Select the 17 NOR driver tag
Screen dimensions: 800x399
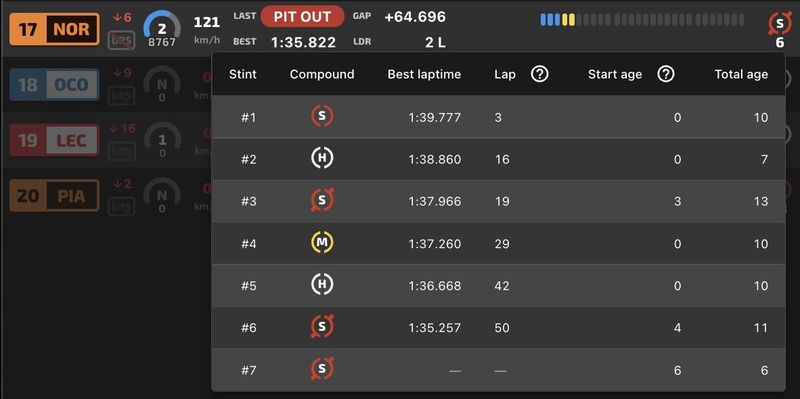54,29
